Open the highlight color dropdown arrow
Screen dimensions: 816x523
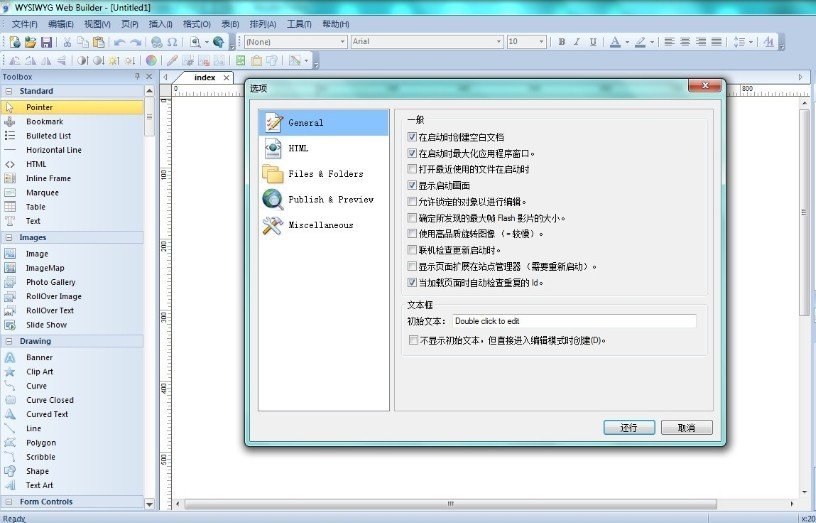point(652,42)
